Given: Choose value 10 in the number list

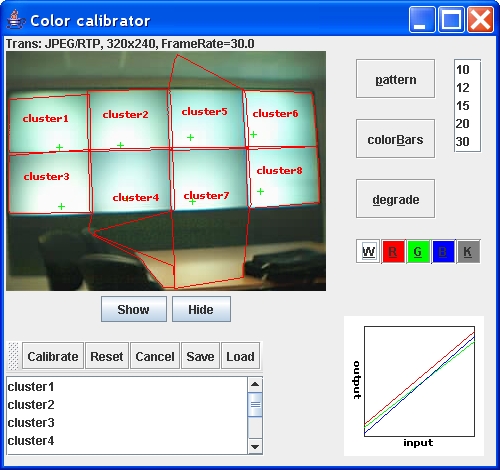Looking at the screenshot, I should click(x=467, y=70).
